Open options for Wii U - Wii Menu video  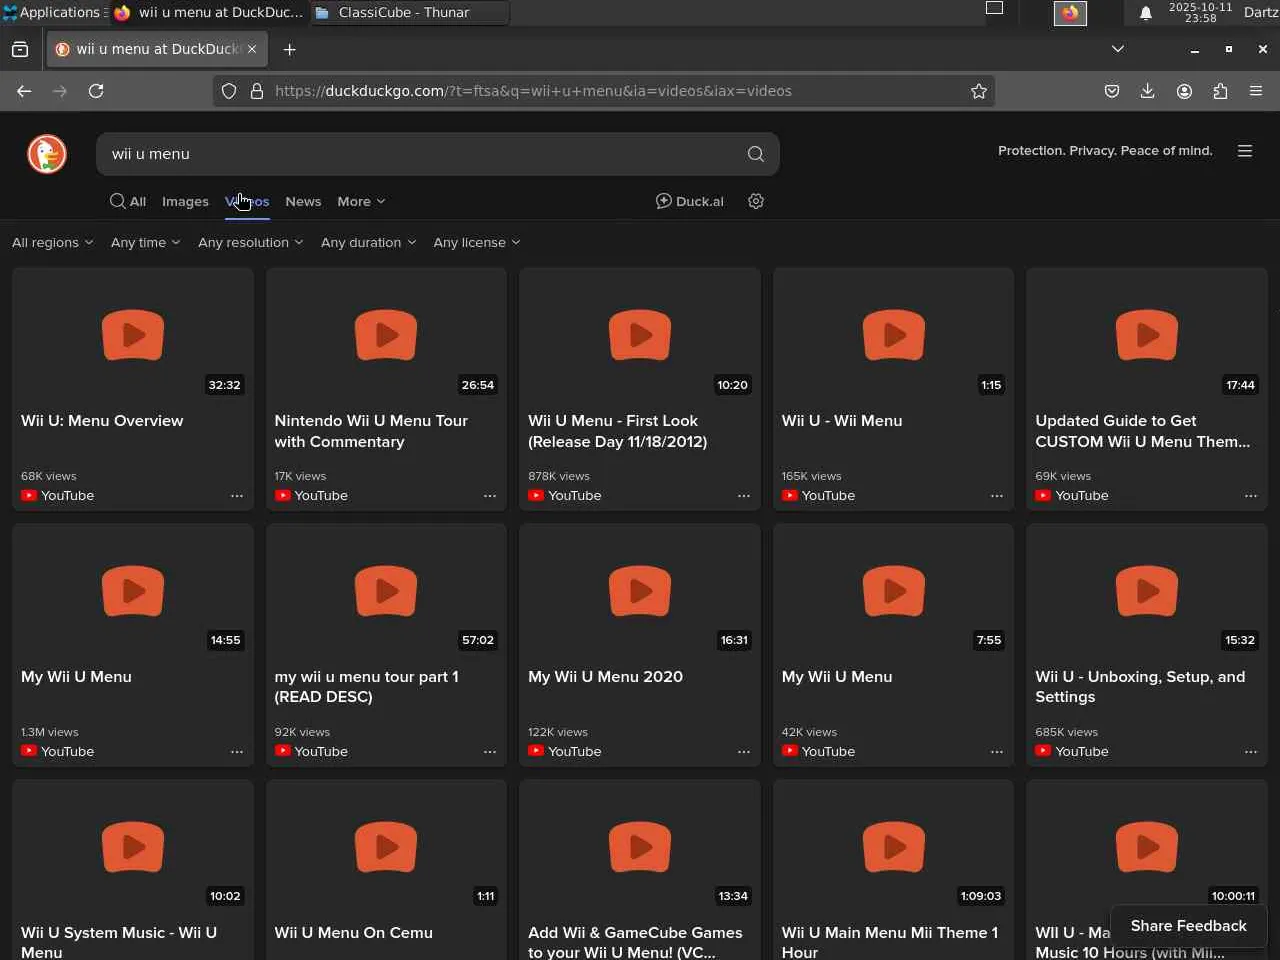(x=997, y=496)
